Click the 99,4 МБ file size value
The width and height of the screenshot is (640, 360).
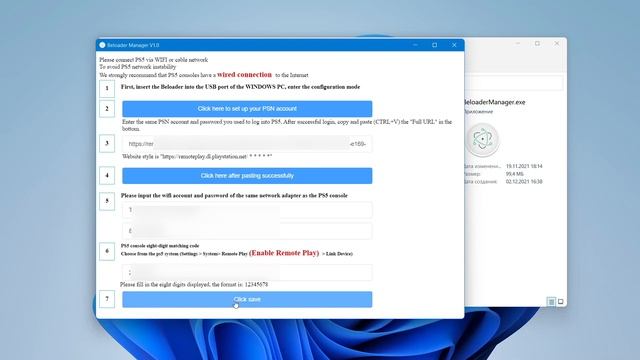point(515,174)
